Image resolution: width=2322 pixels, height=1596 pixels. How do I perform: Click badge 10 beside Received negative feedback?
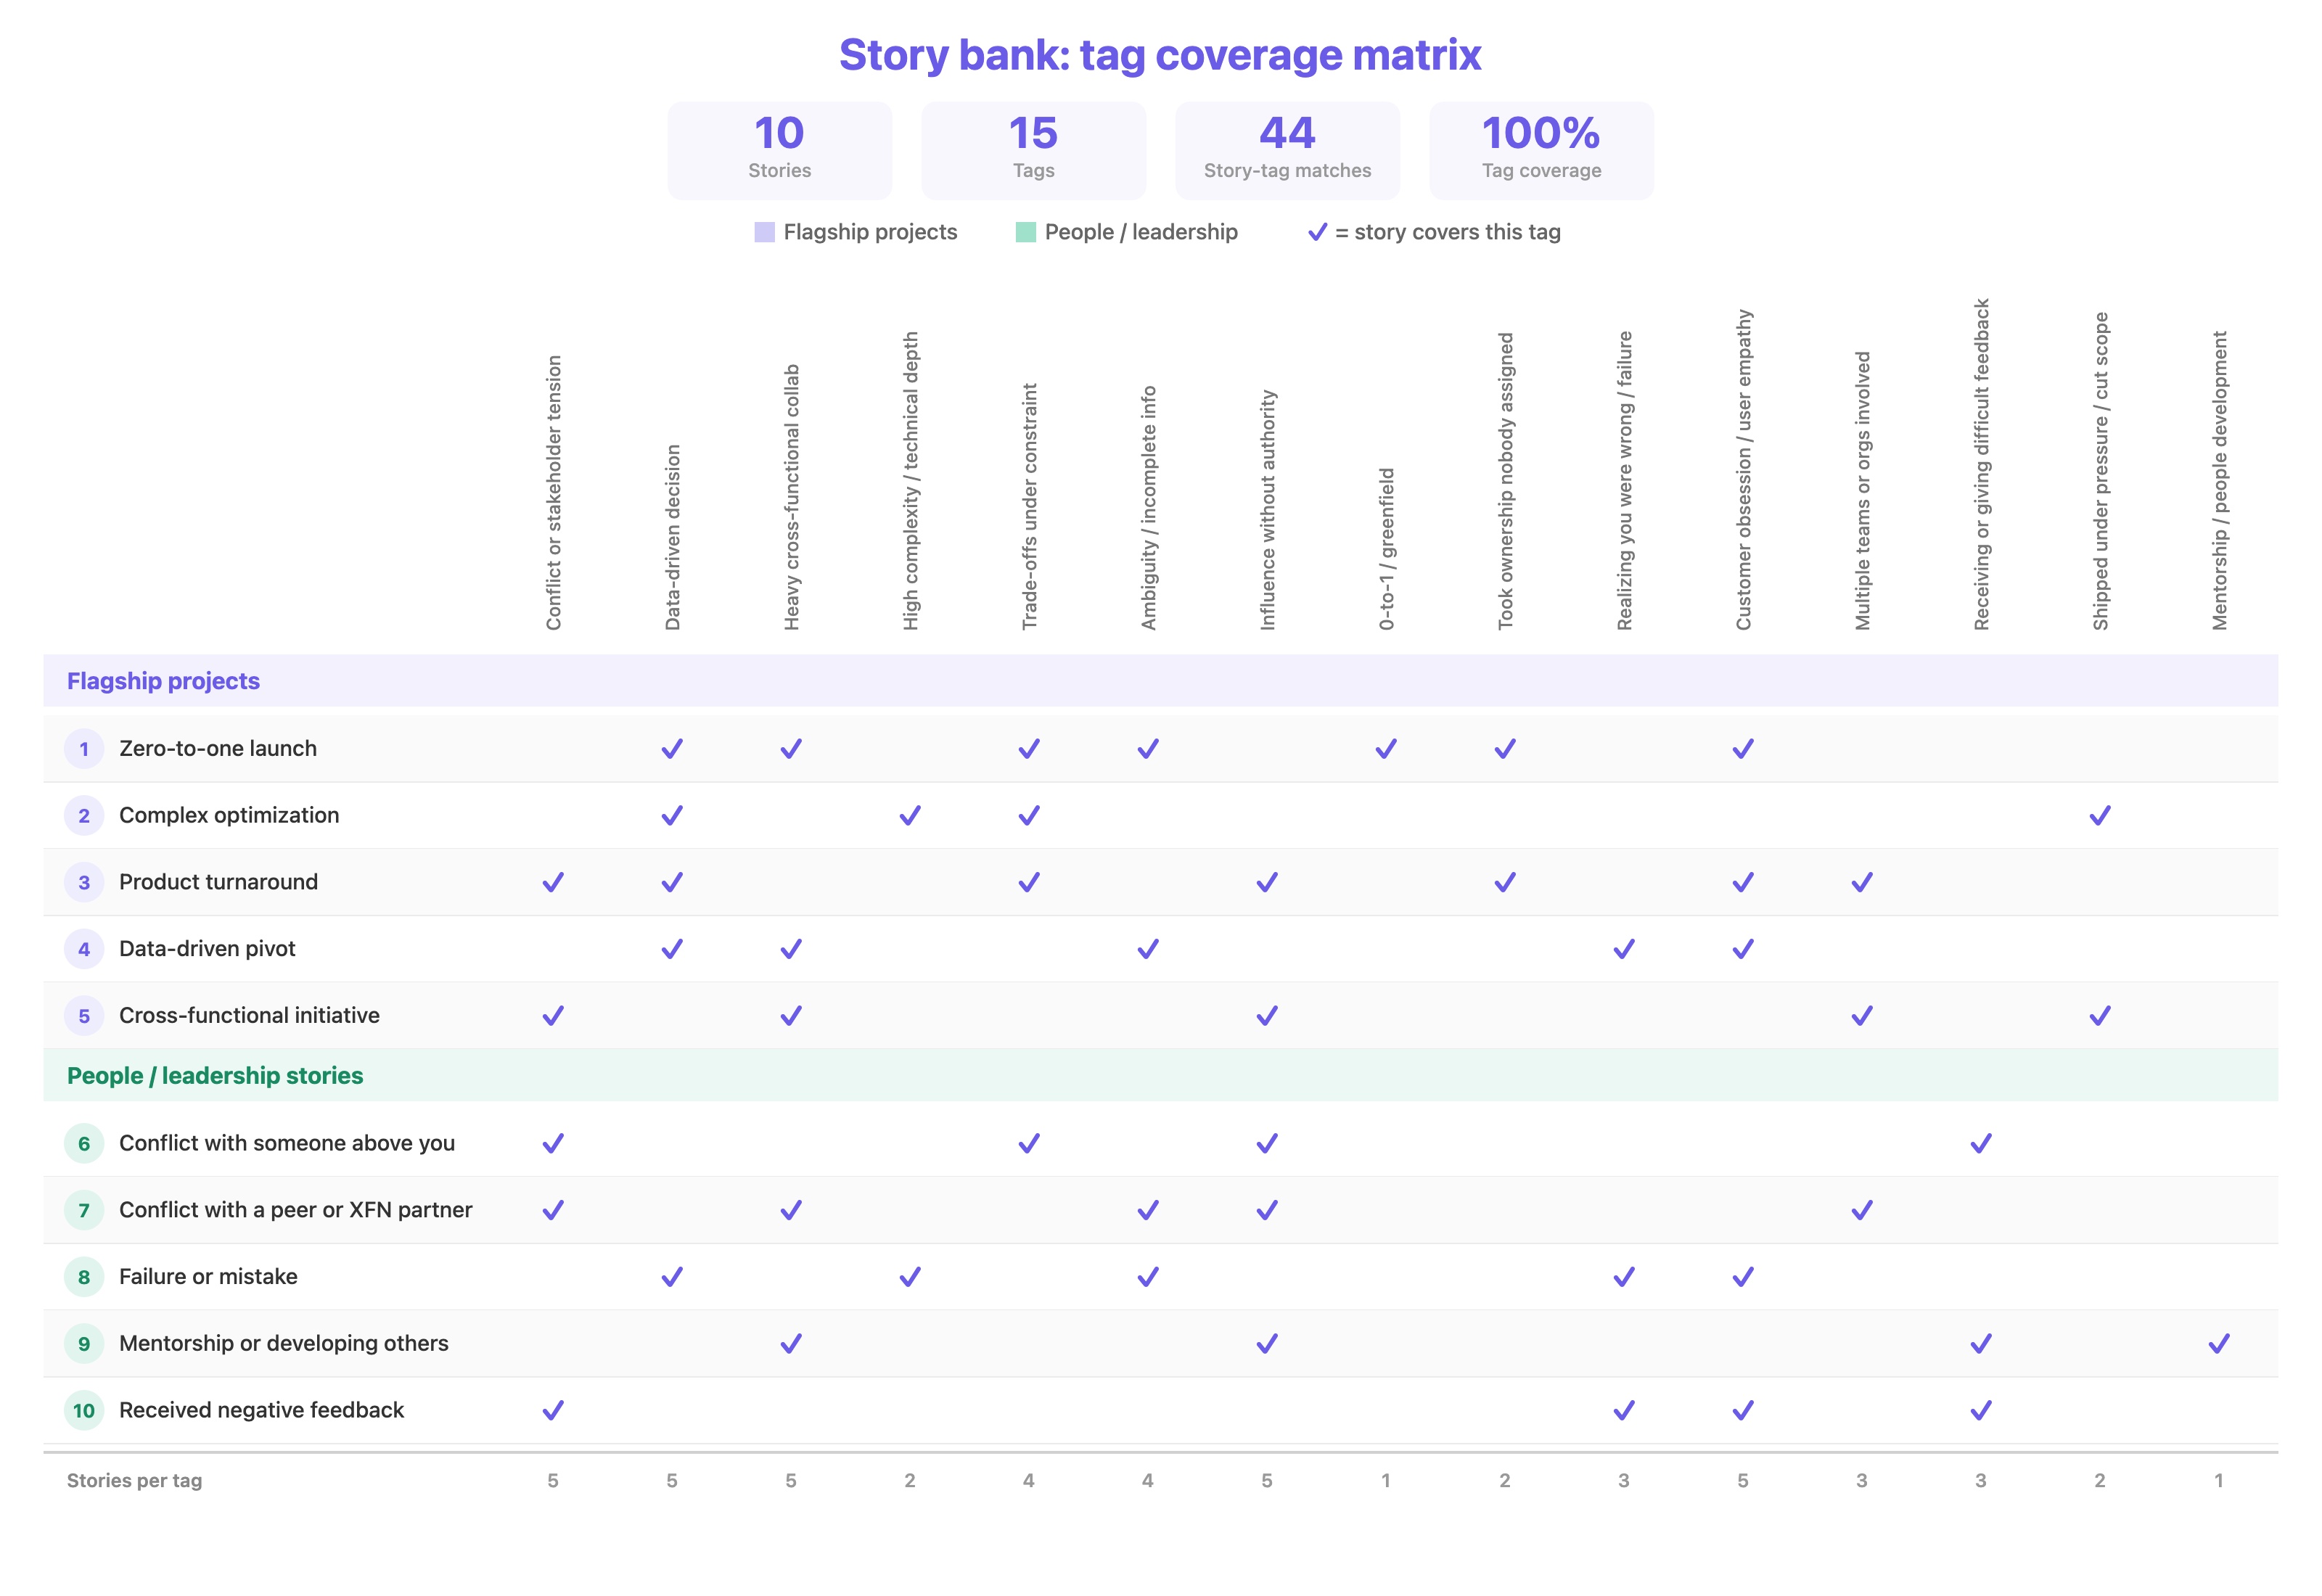pos(84,1410)
